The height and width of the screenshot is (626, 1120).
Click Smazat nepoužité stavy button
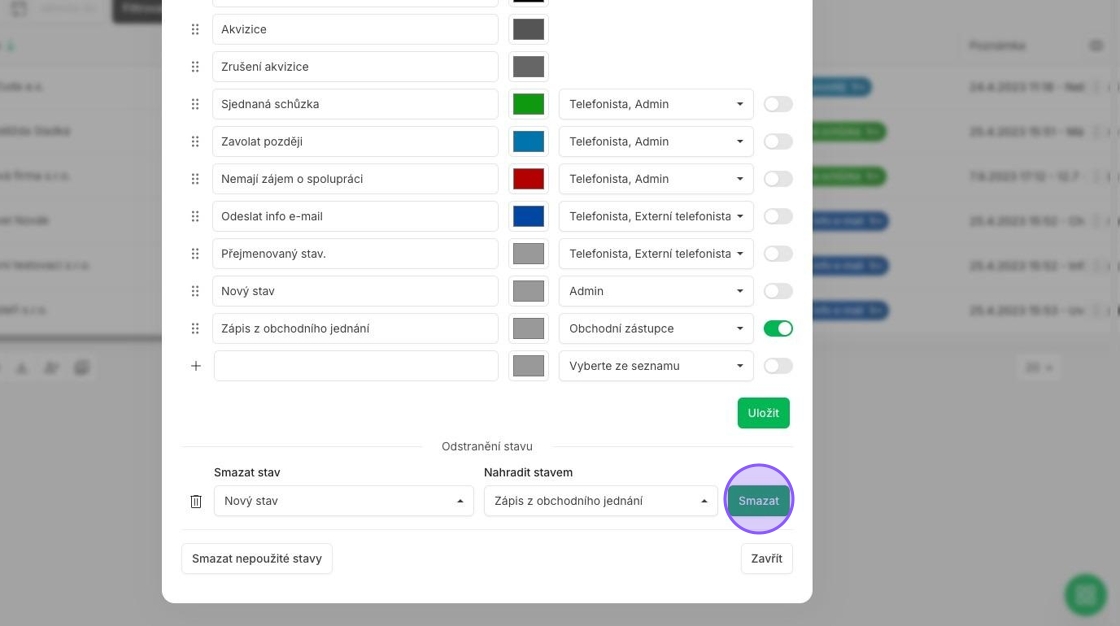257,559
